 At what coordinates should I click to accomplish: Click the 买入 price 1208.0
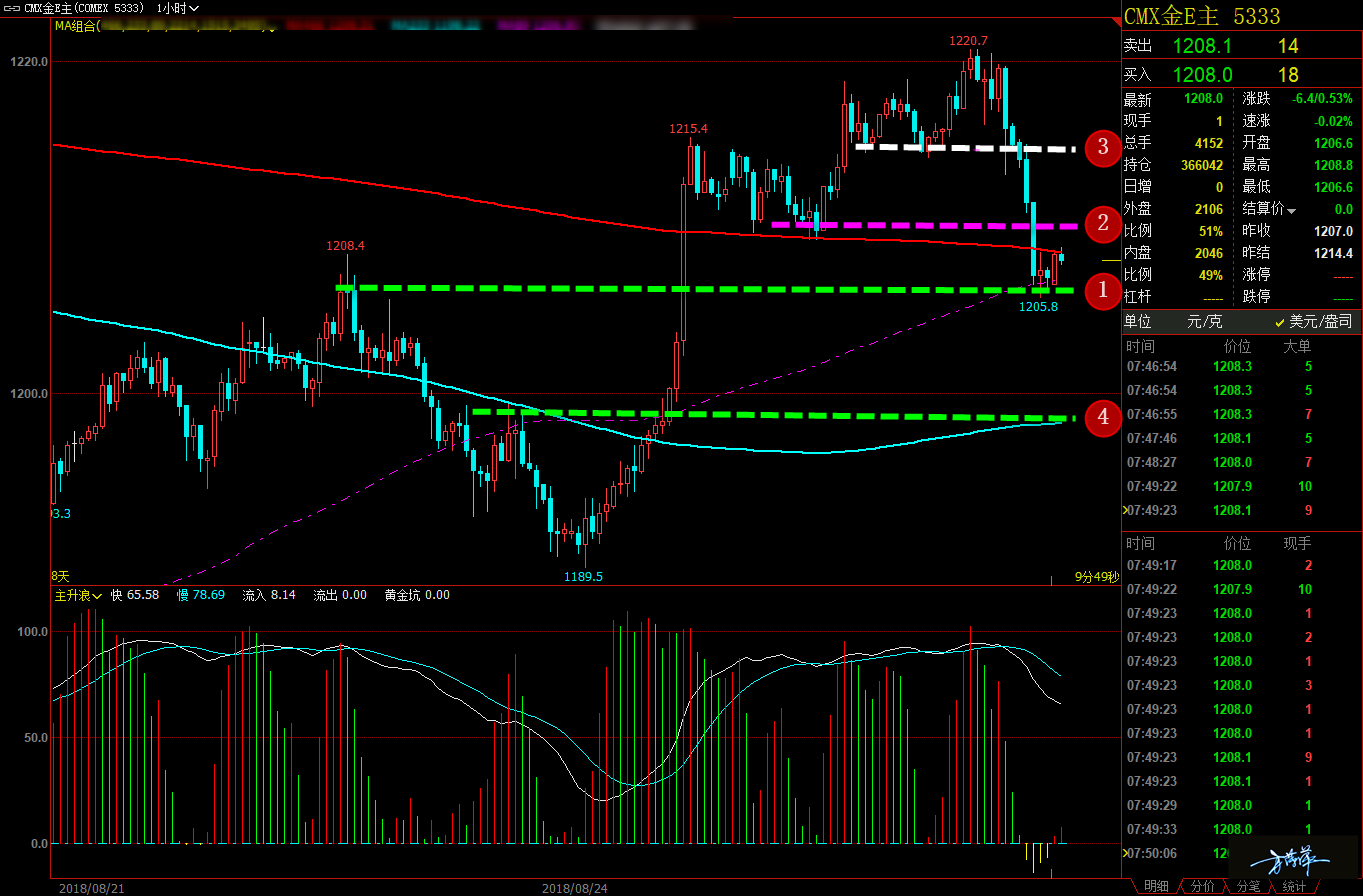pos(1202,75)
